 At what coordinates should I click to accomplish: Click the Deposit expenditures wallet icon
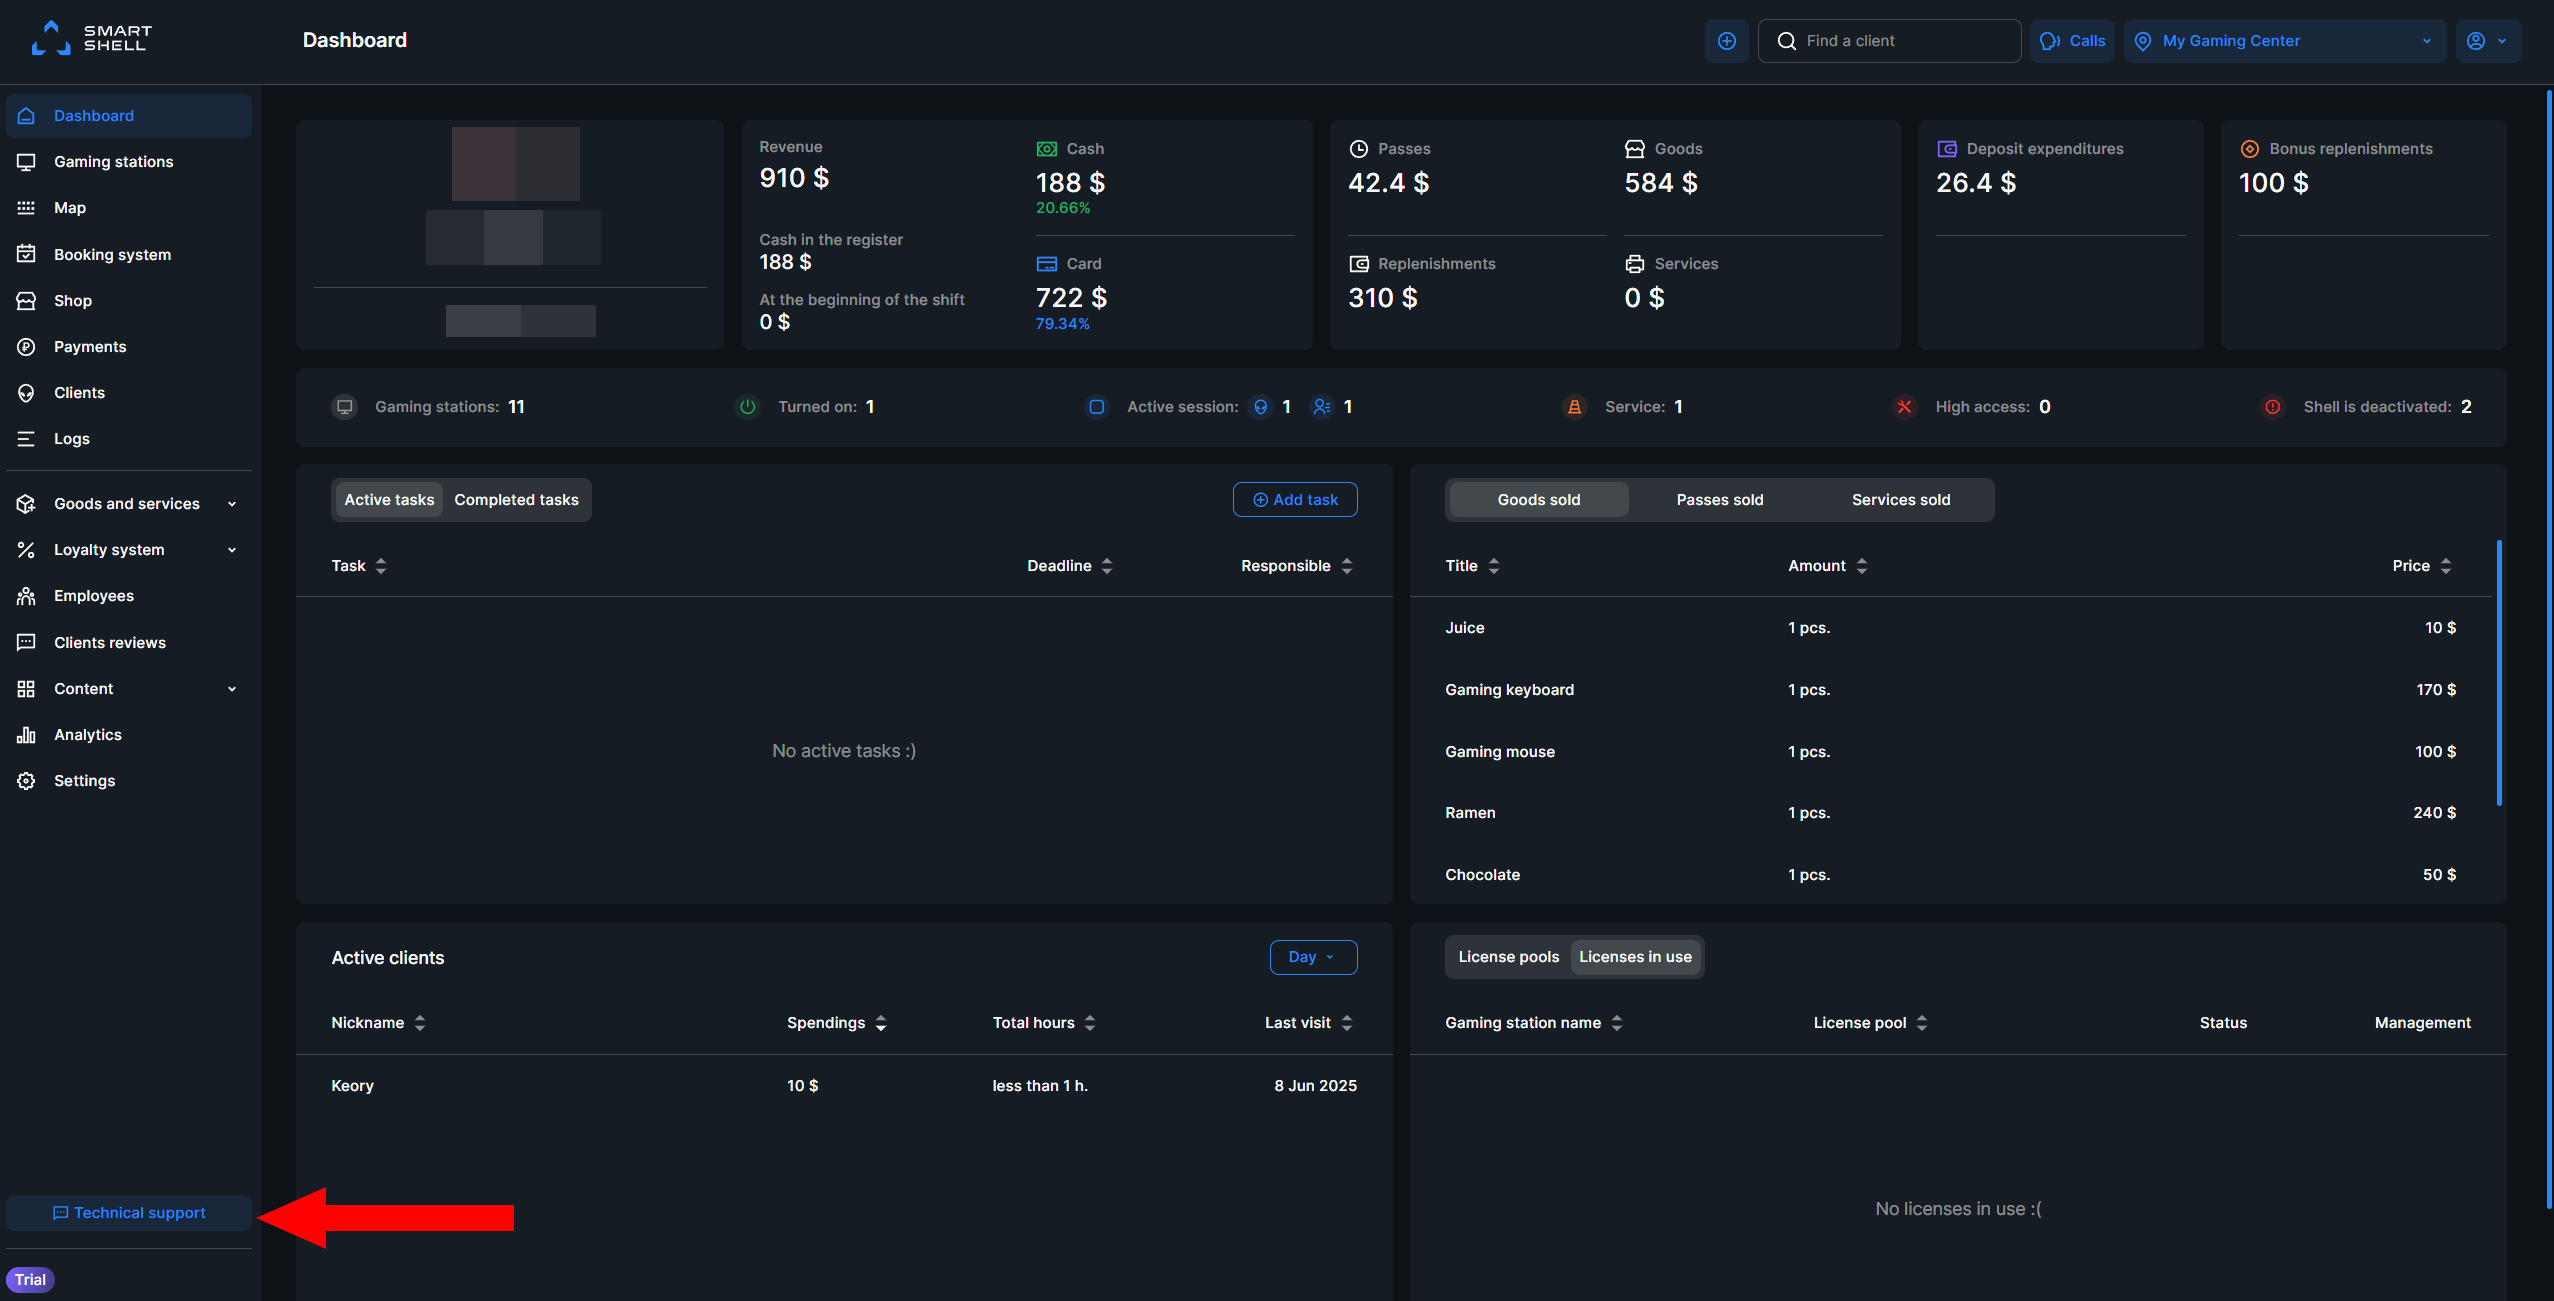pos(1947,149)
